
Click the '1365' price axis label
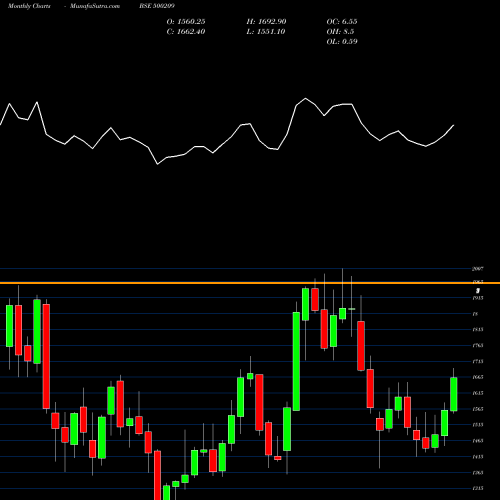[x=478, y=473]
